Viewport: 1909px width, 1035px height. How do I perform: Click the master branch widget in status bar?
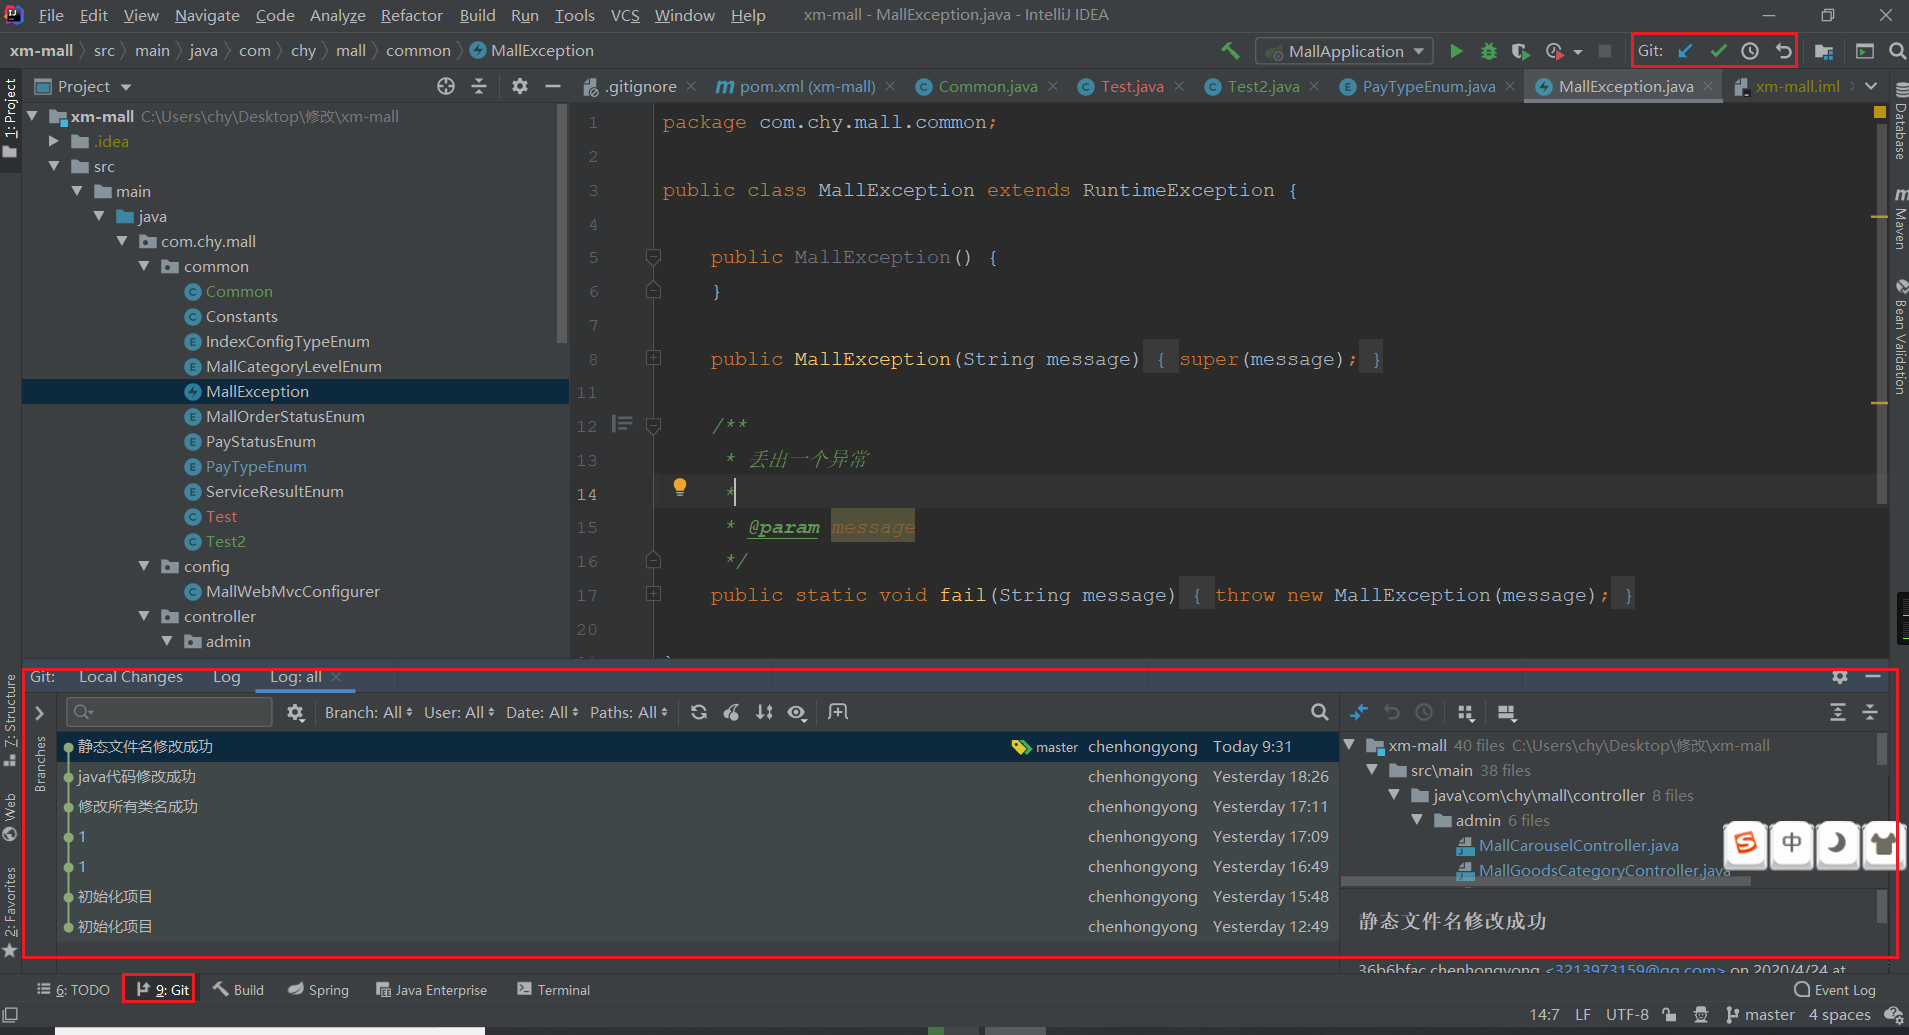[1759, 1015]
